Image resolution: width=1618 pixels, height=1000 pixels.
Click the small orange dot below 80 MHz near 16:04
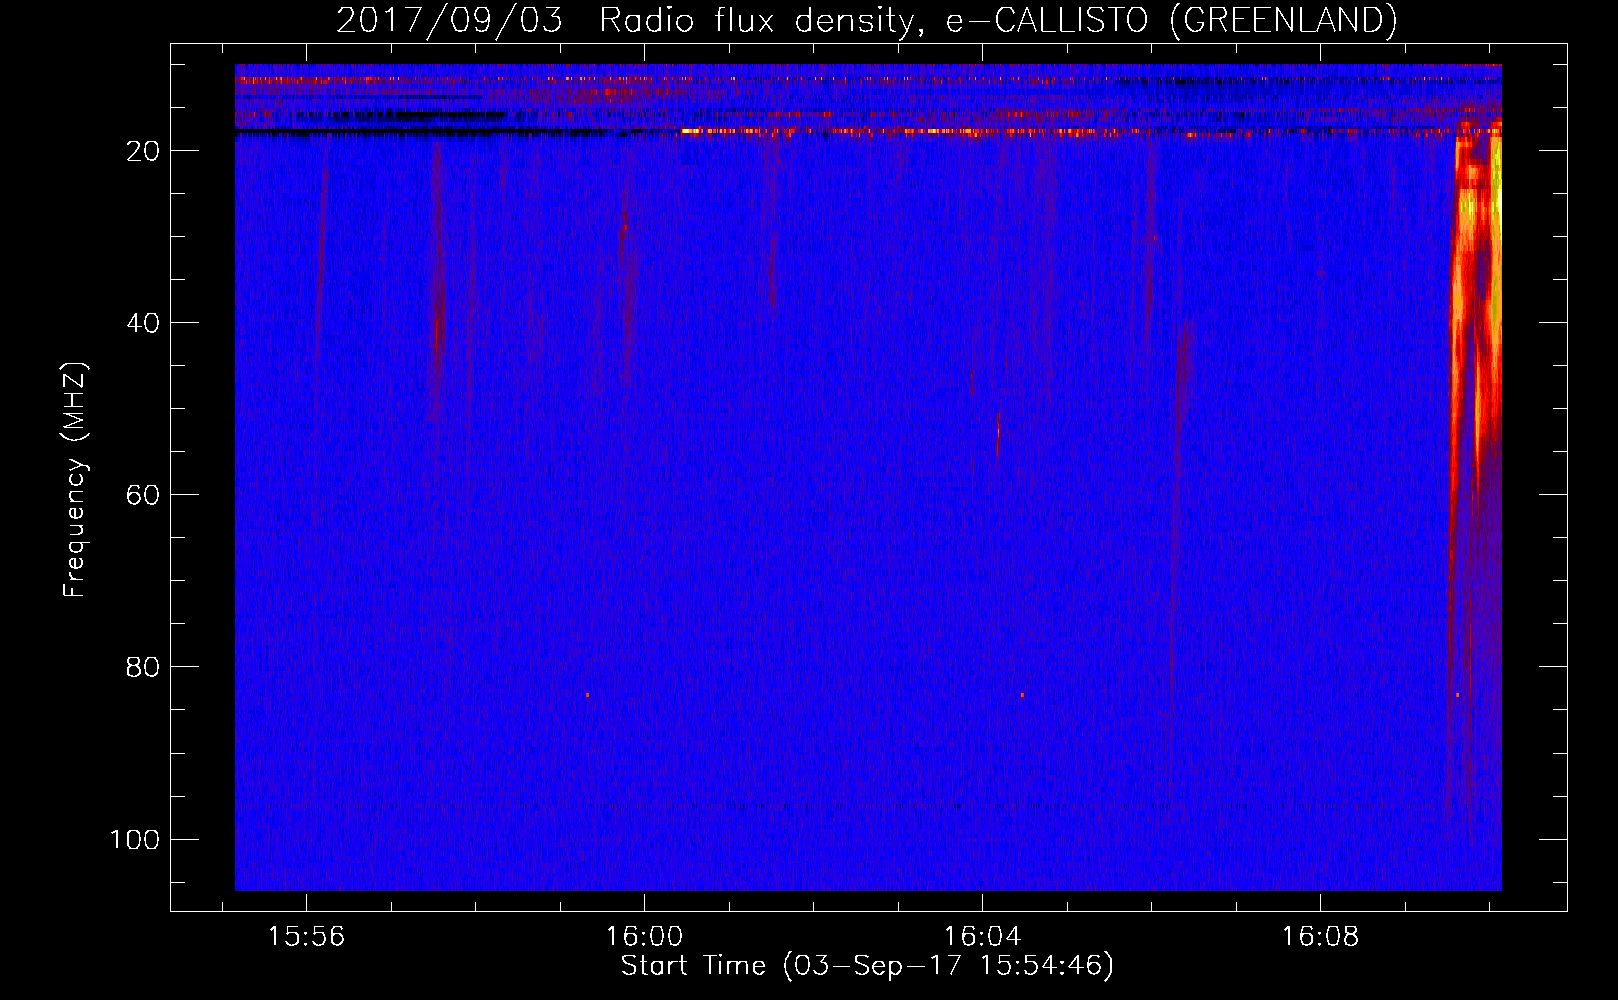tap(1022, 695)
